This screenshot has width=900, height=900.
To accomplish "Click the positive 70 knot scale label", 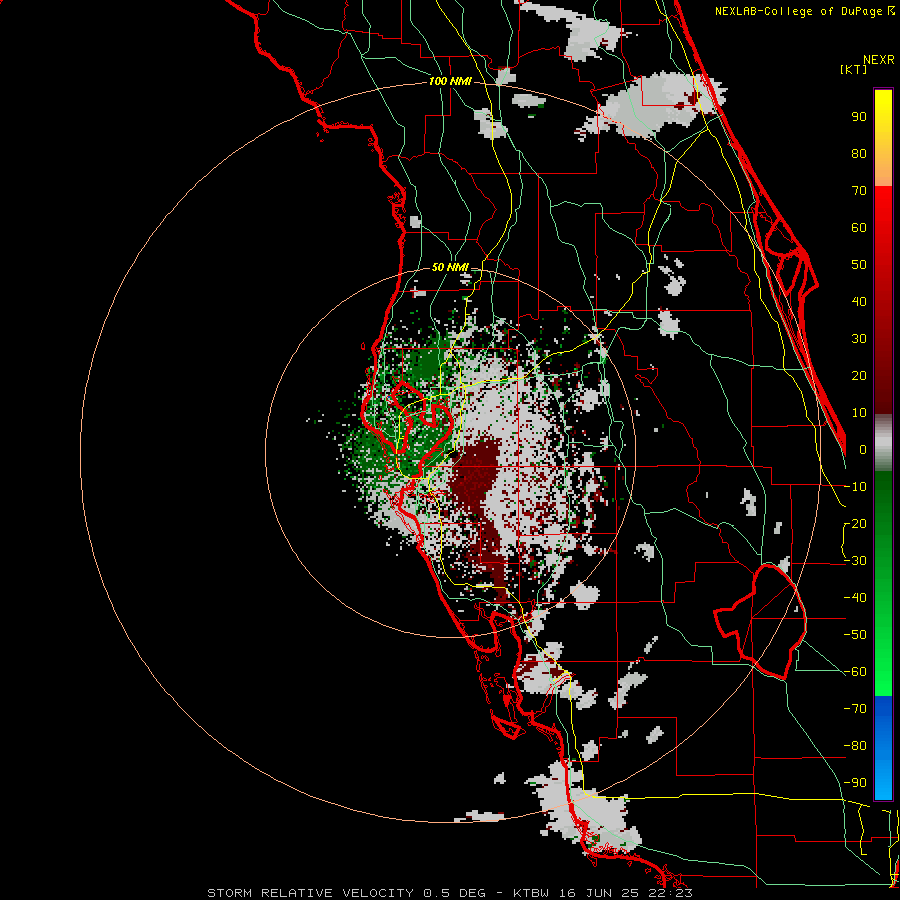I will tap(859, 191).
